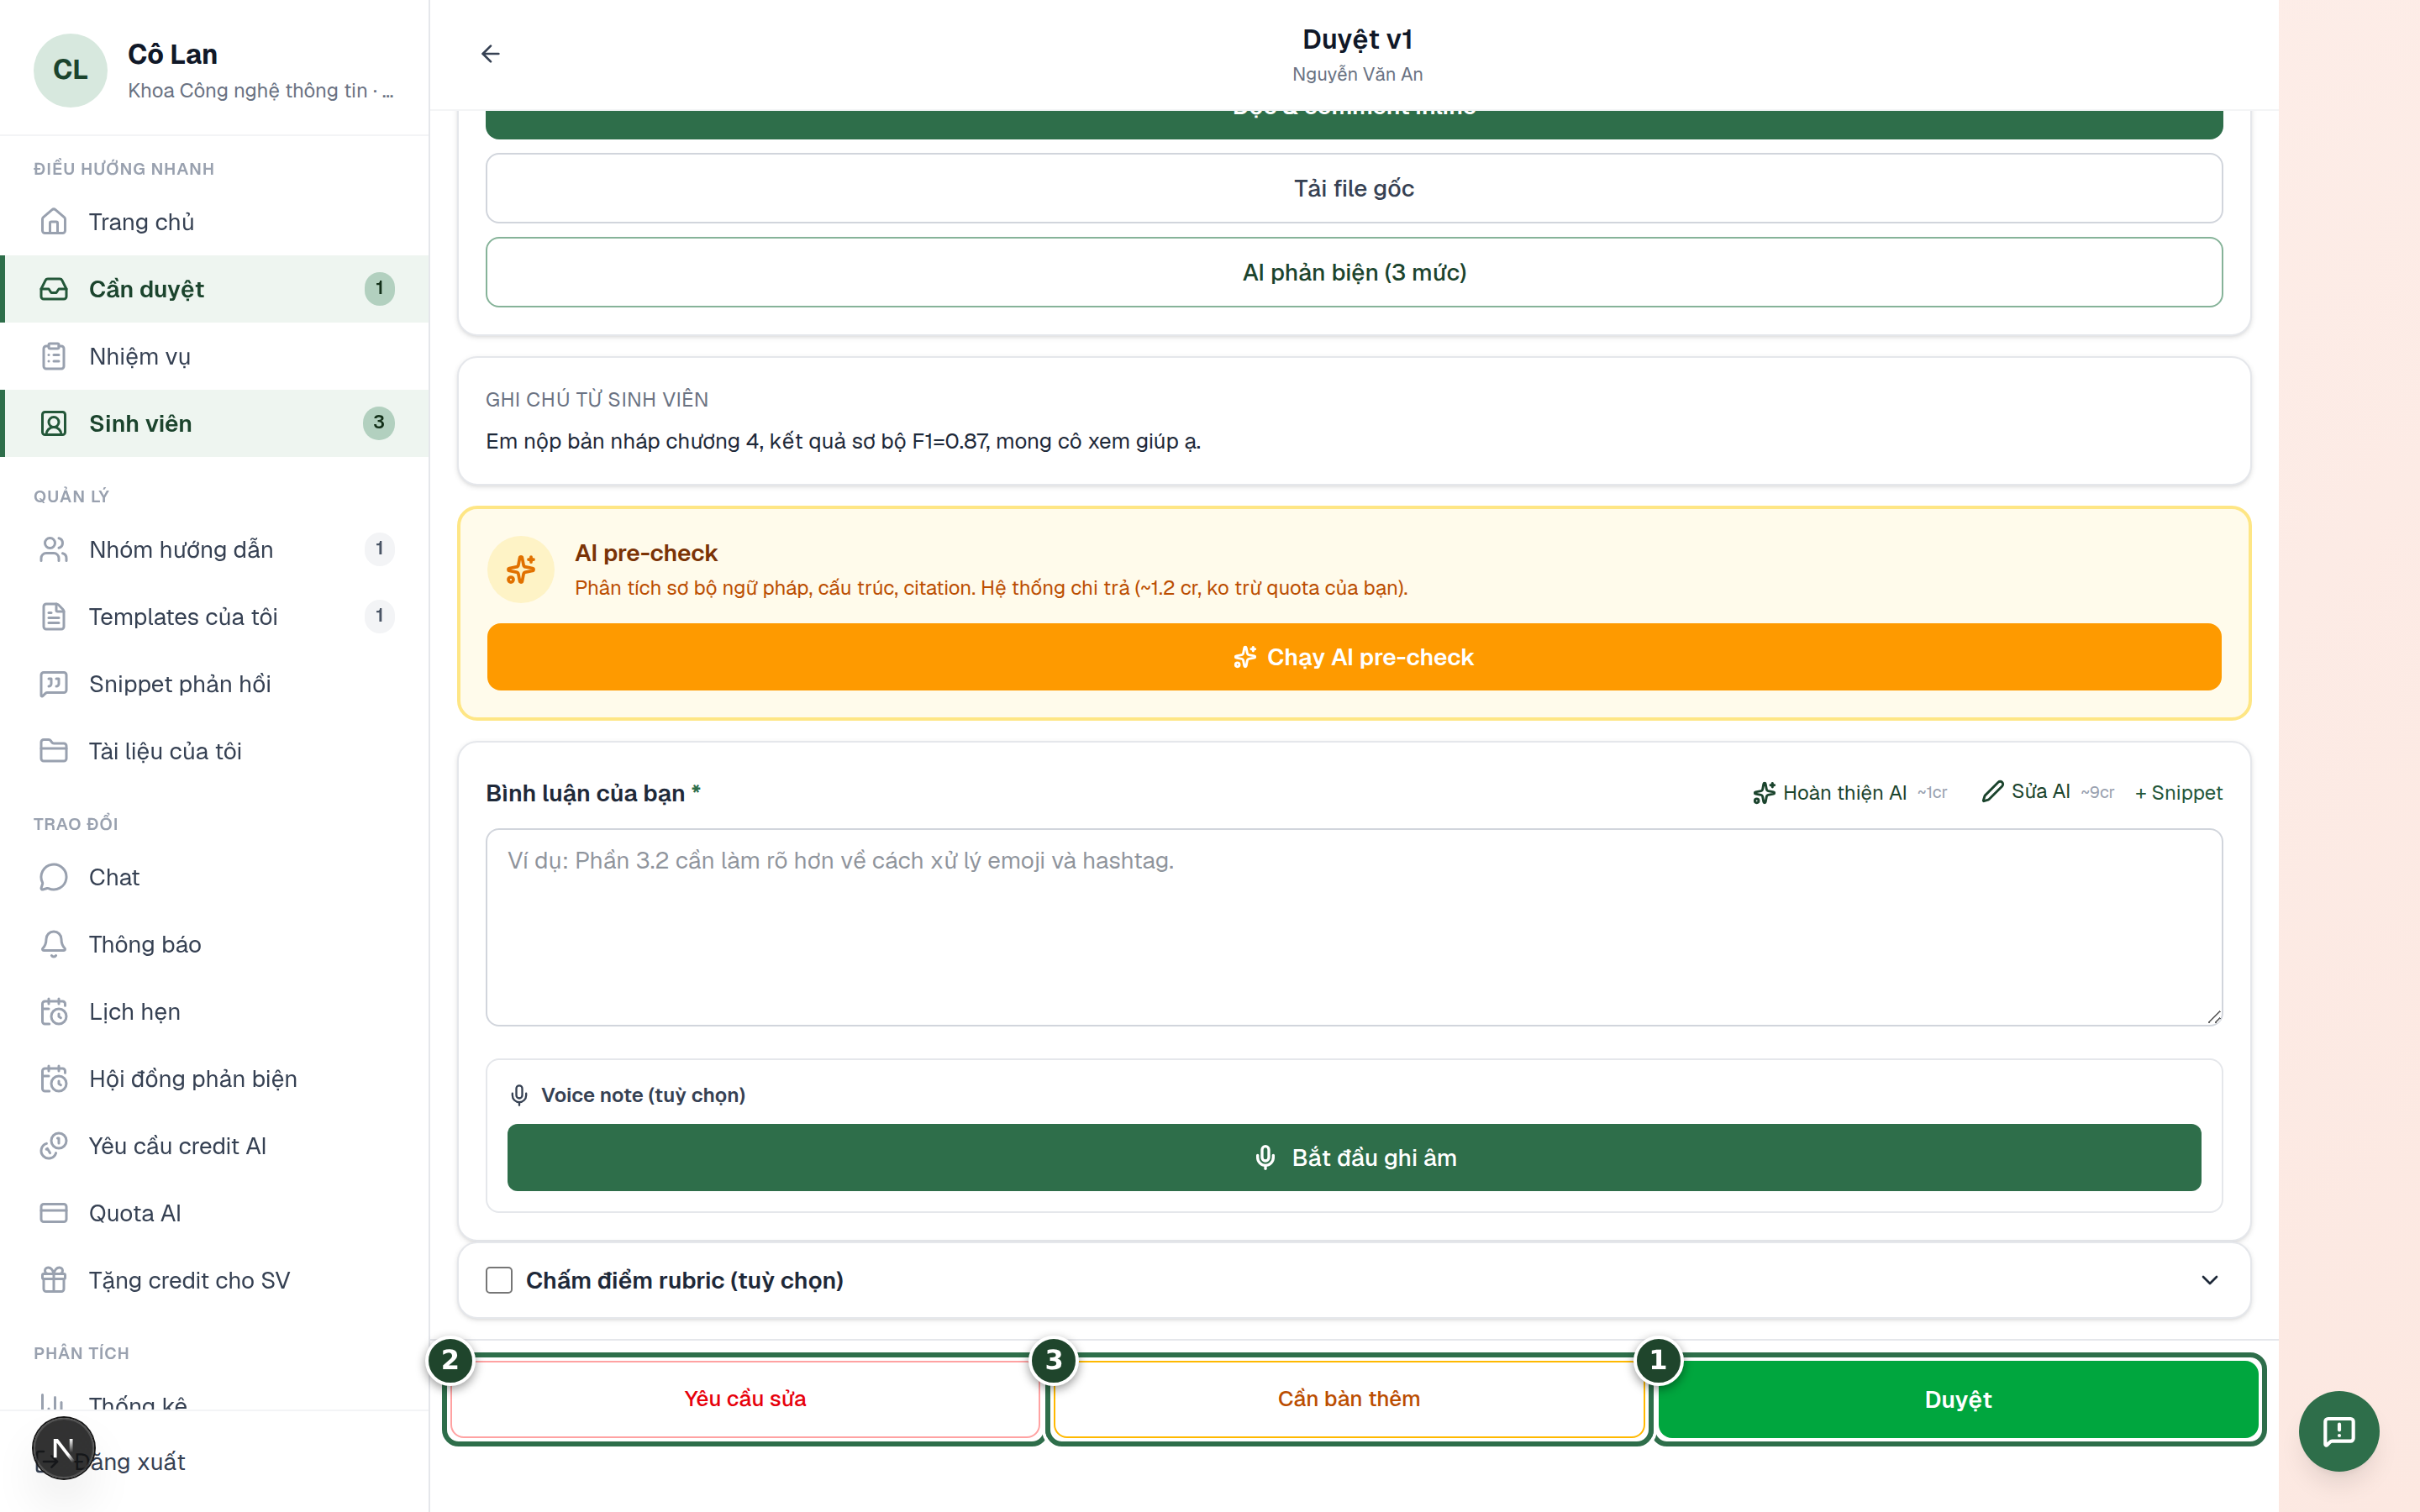Go to Sinh viên in the sidebar
Screen dimensions: 2420x1512
point(215,423)
